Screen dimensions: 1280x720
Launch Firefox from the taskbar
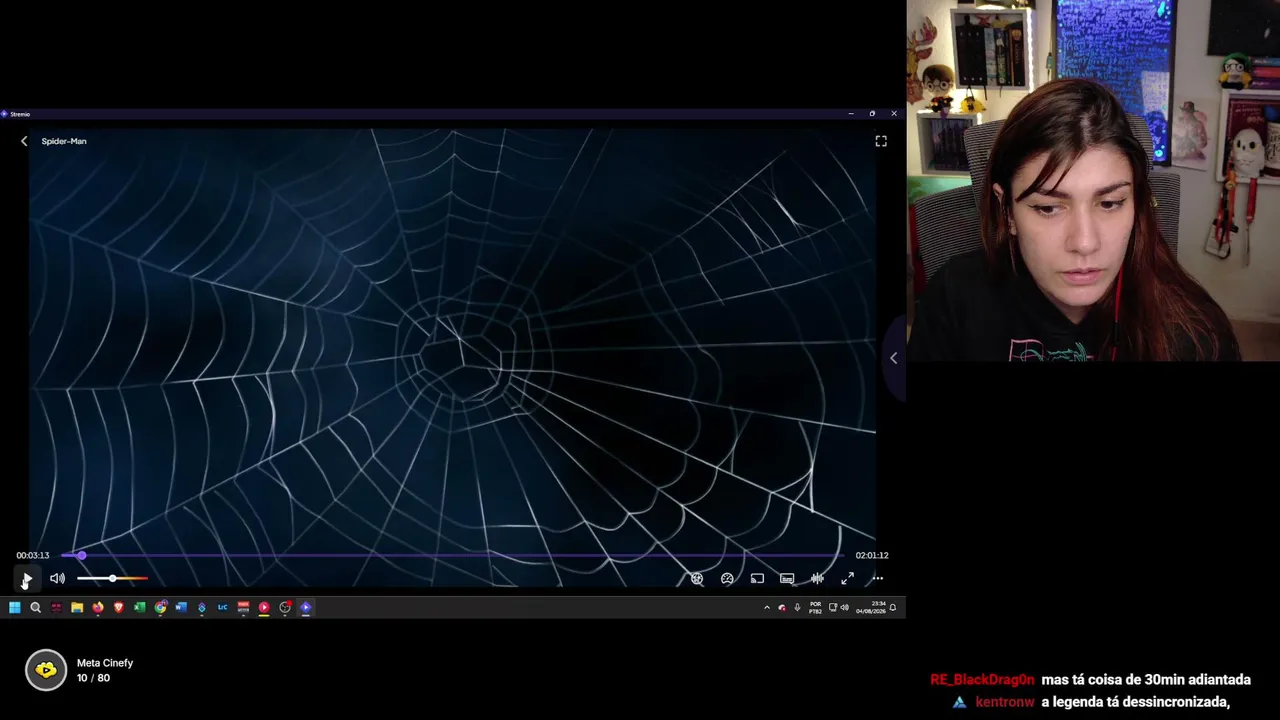(98, 607)
